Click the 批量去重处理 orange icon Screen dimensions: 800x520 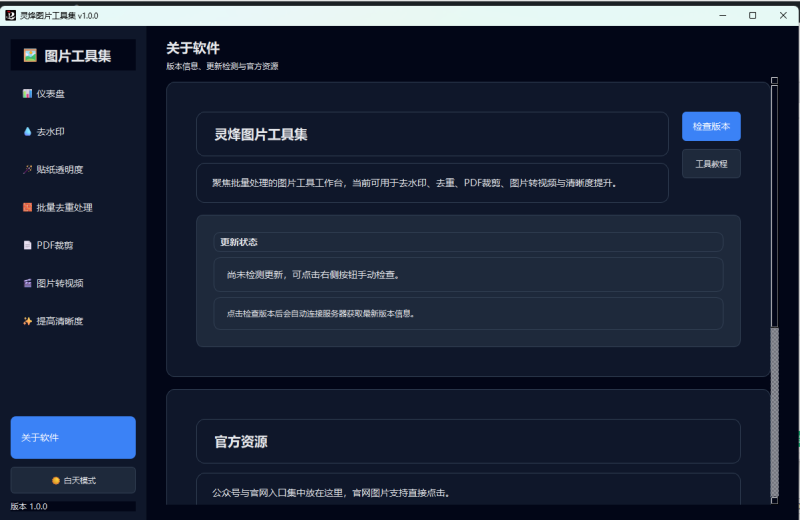point(27,207)
